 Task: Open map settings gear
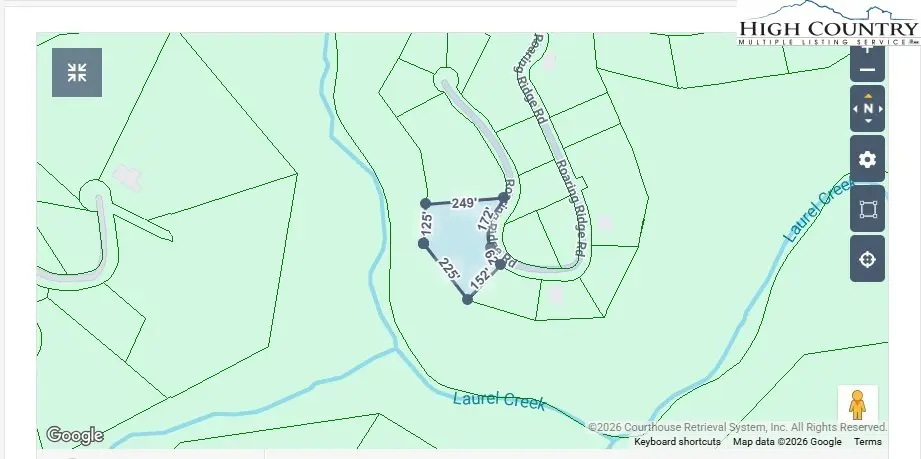coord(867,160)
